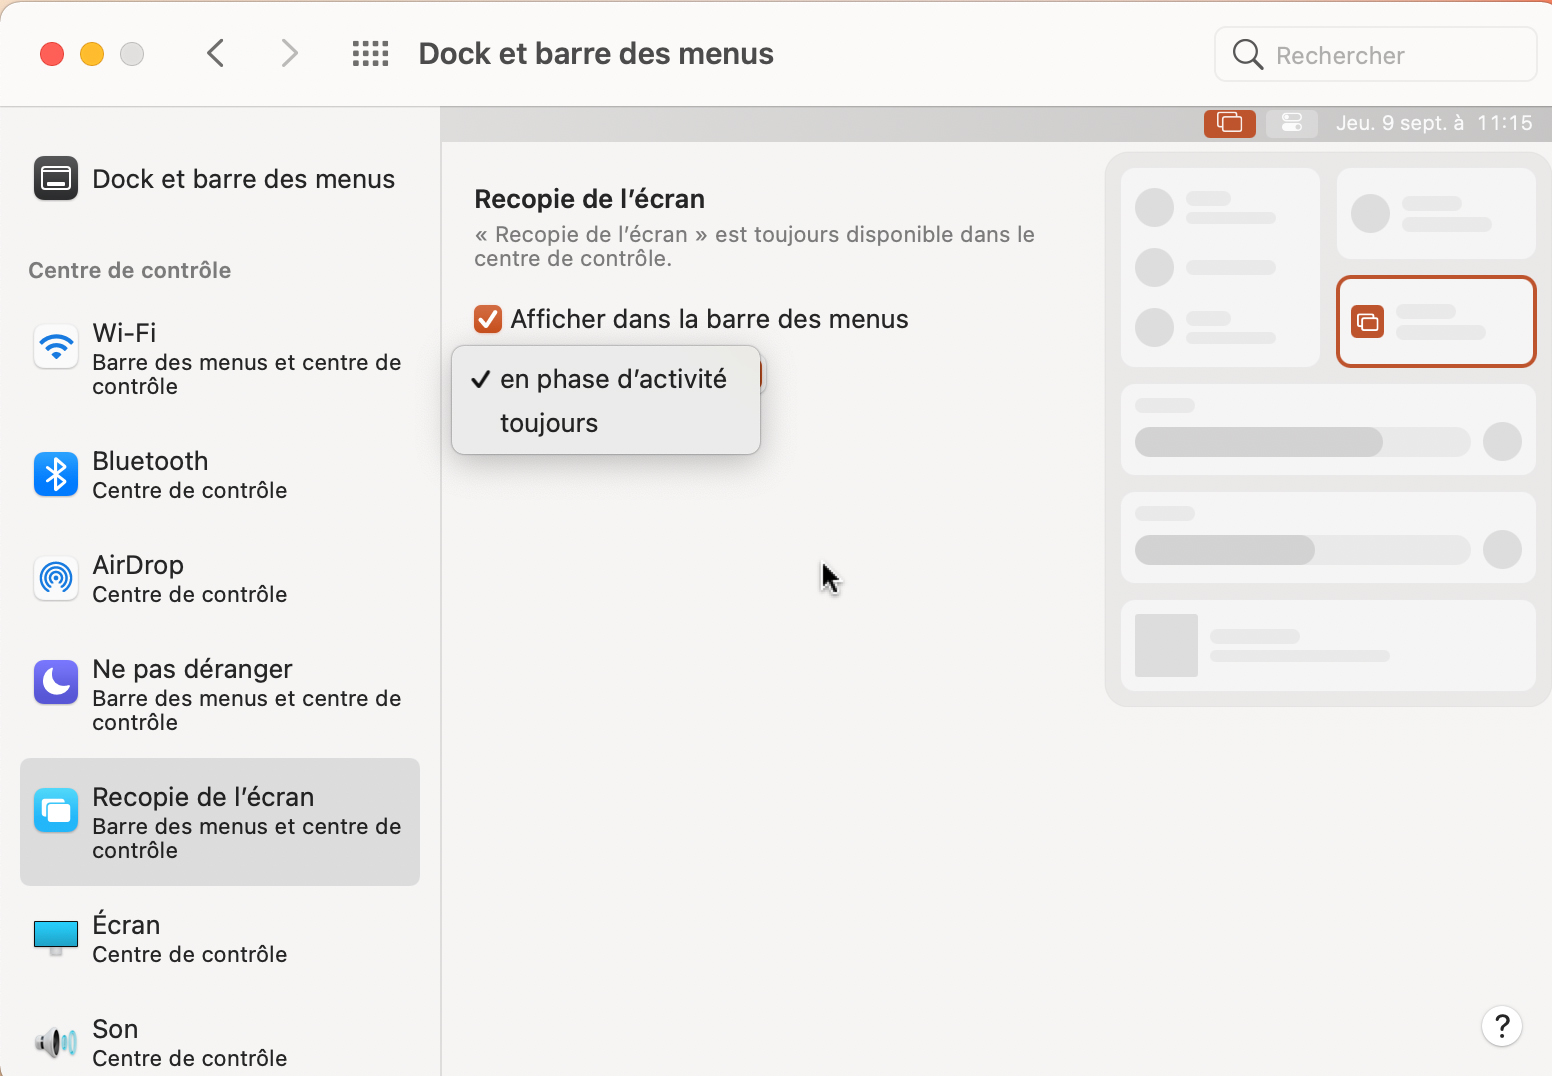This screenshot has width=1552, height=1076.
Task: Click the search magnifier icon
Action: (x=1247, y=54)
